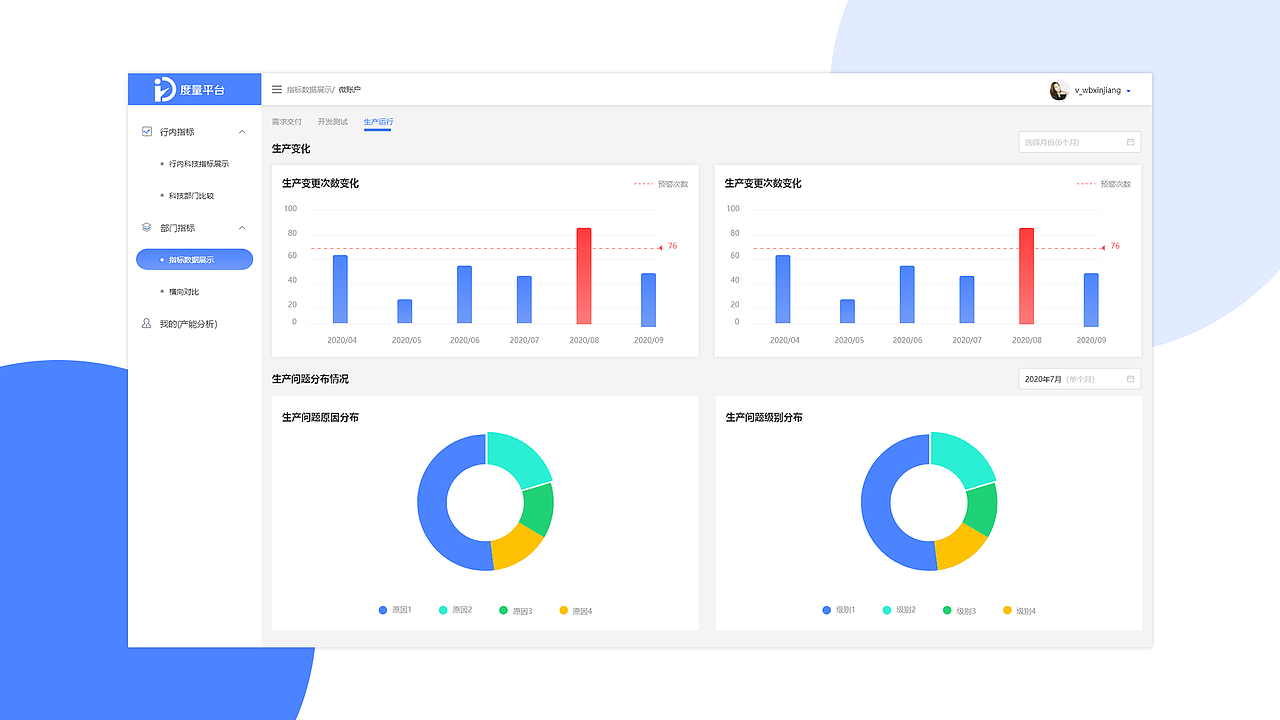Click the 2020年7月 month picker field

[x=1079, y=379]
